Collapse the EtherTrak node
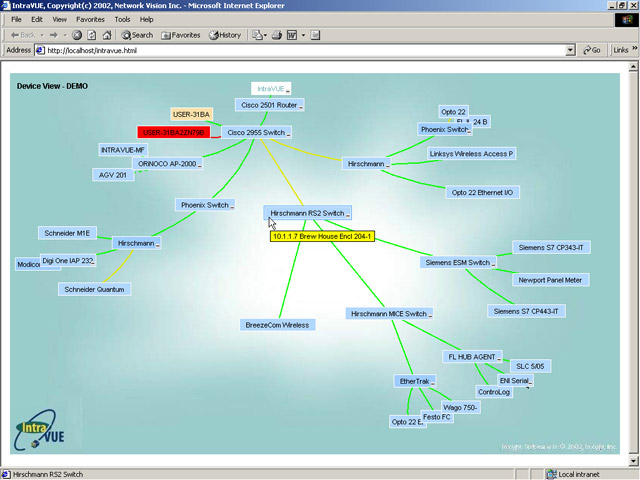 [432, 383]
